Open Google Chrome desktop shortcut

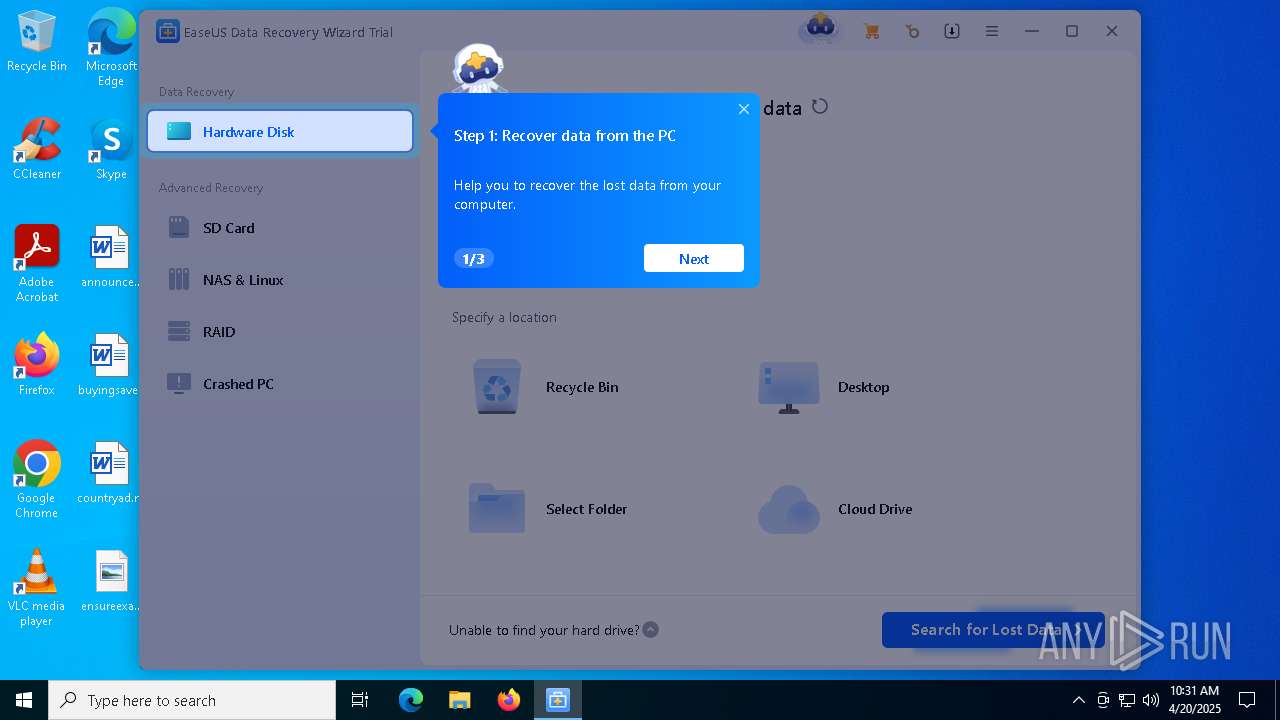pos(37,480)
